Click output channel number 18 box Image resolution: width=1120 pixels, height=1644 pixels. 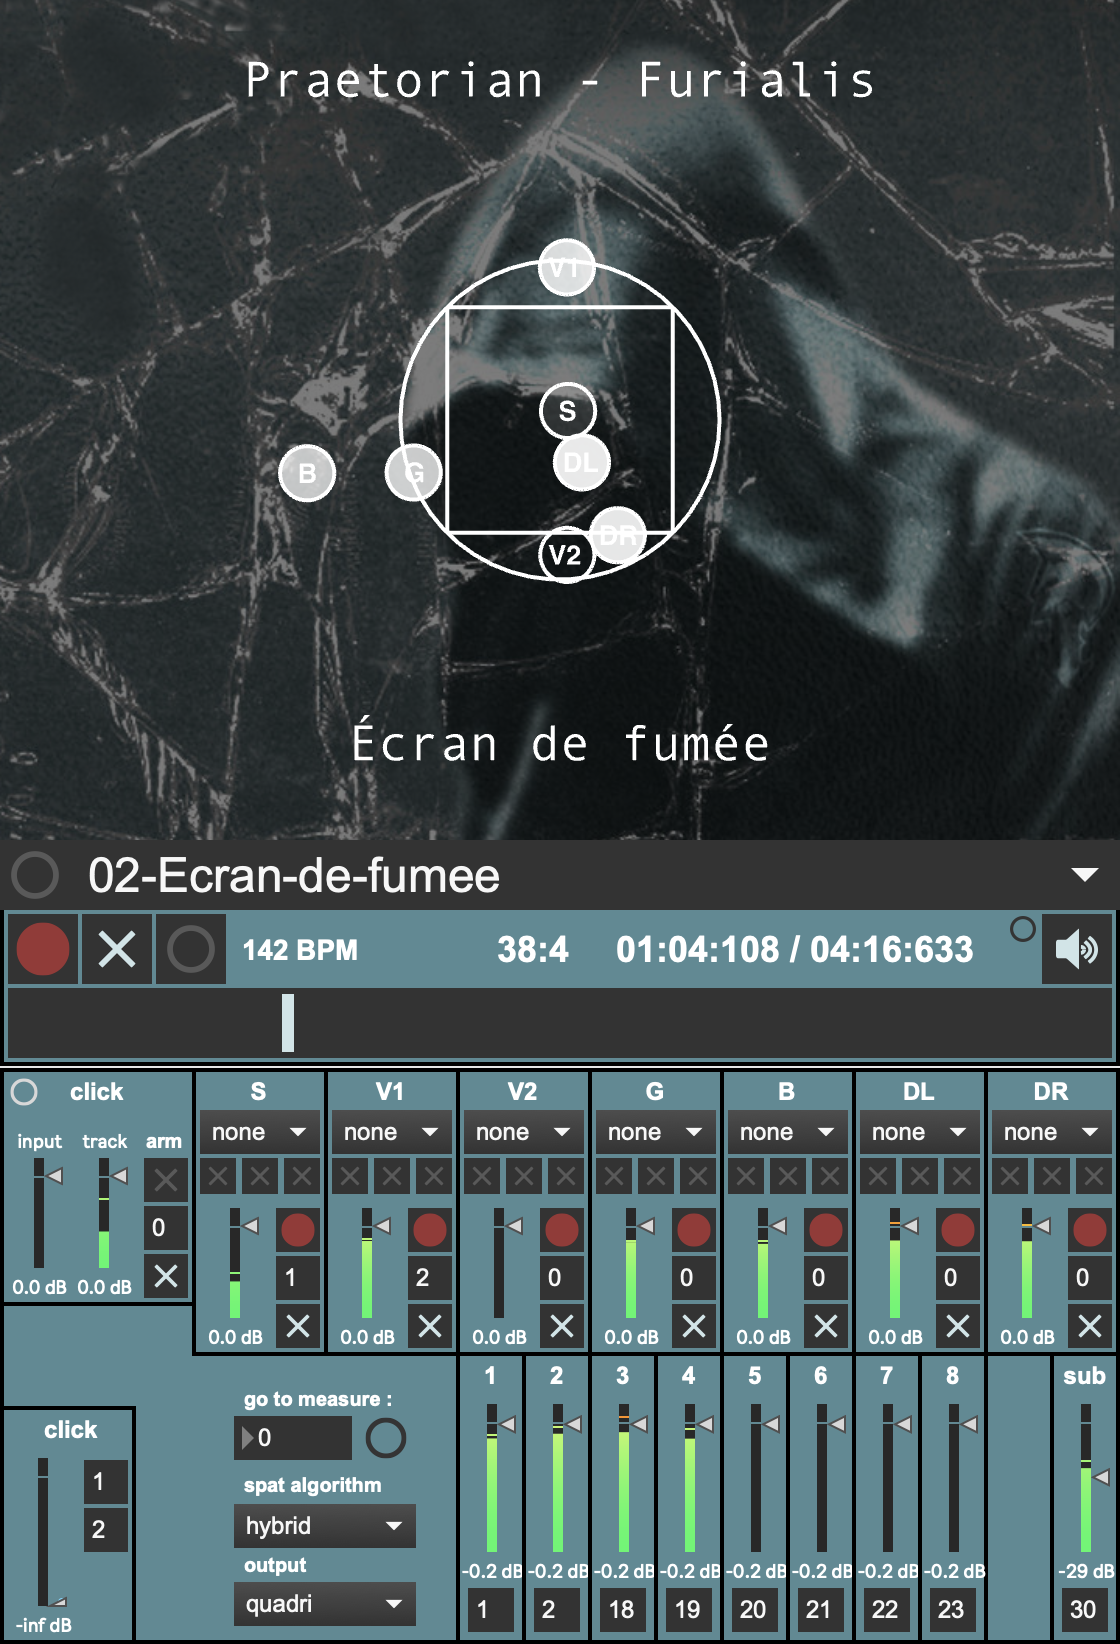(x=622, y=1609)
